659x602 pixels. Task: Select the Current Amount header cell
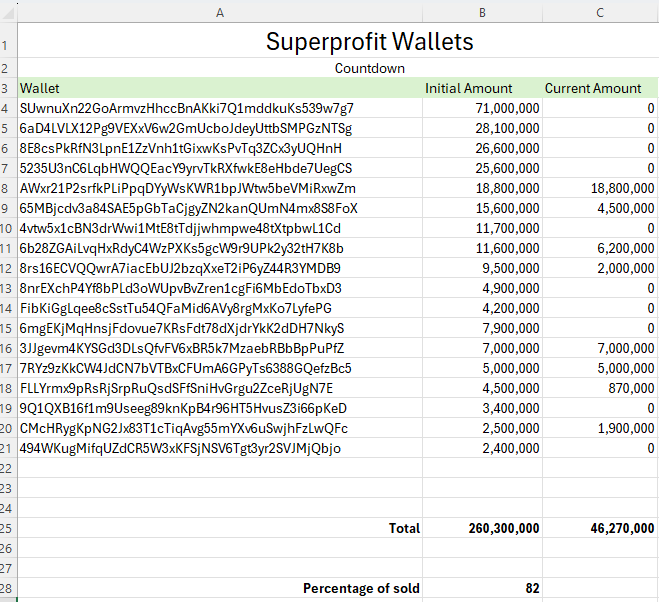click(600, 88)
